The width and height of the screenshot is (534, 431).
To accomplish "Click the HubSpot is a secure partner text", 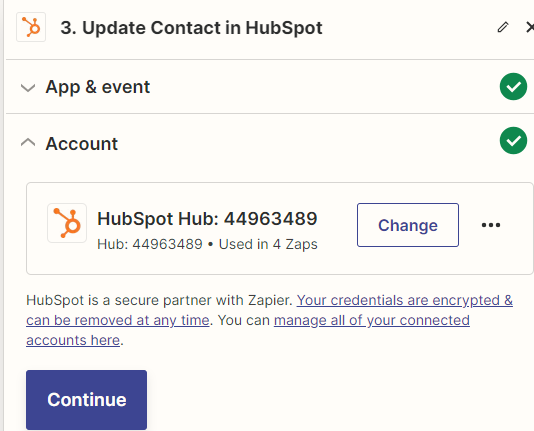I will [159, 300].
